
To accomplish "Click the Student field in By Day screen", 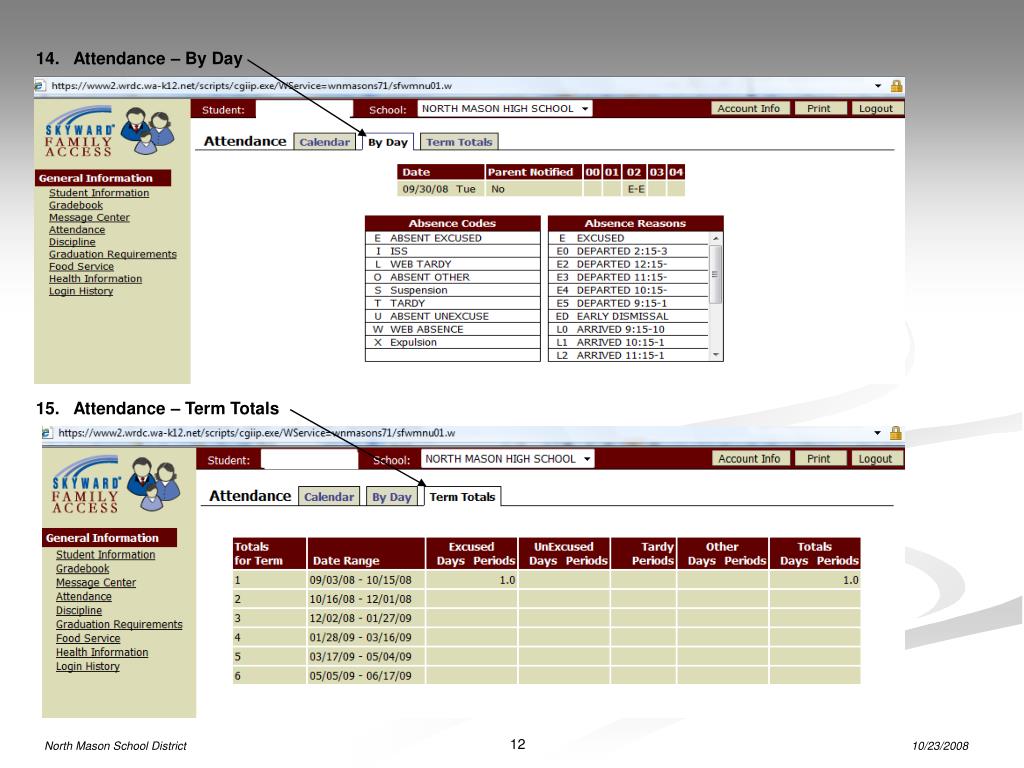I will [x=304, y=110].
